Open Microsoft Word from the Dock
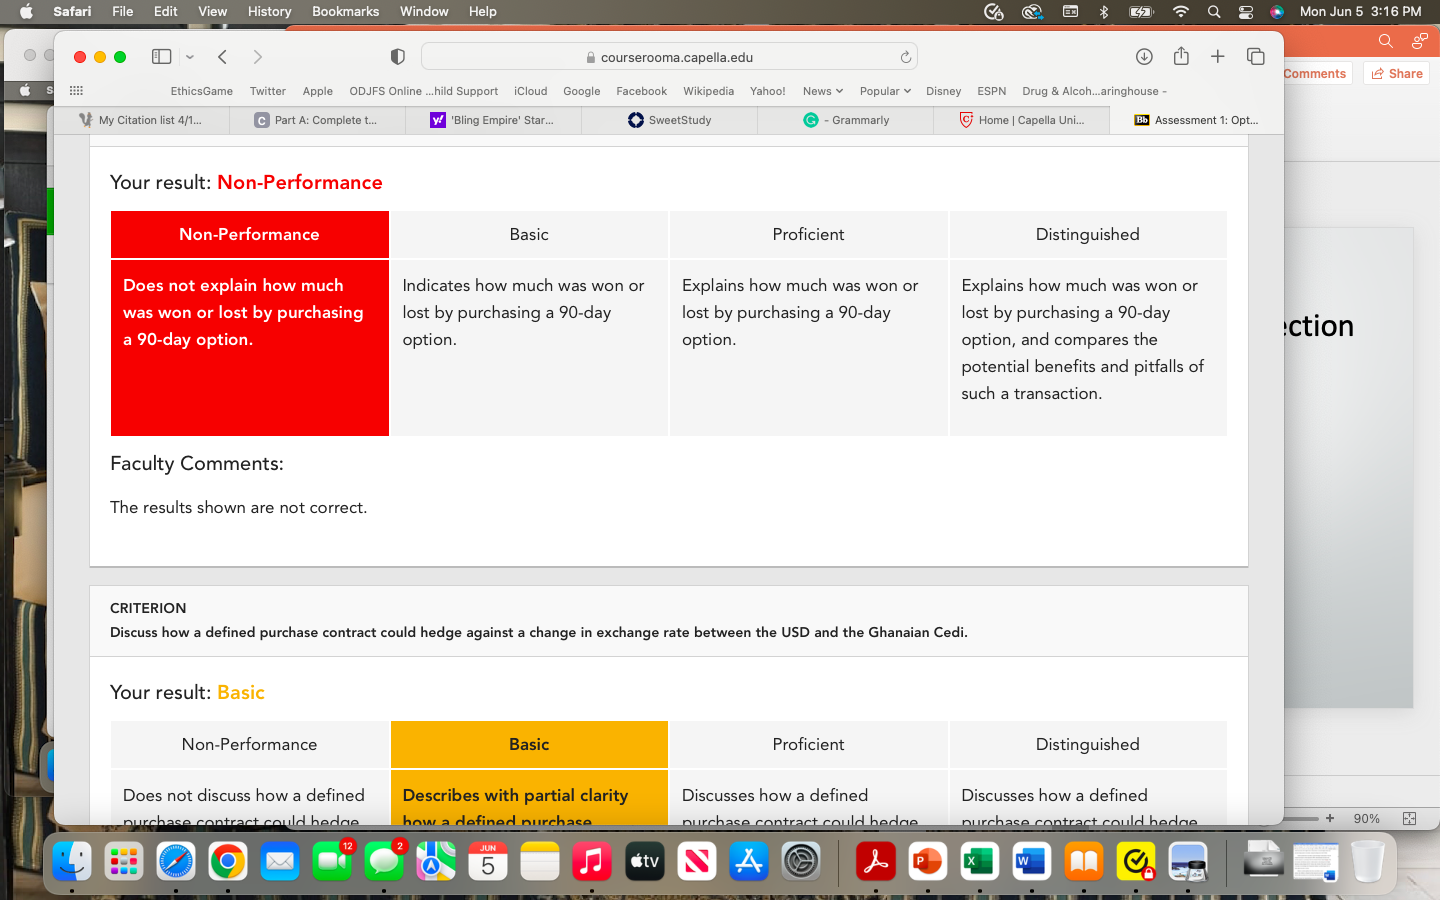1440x900 pixels. 1032,861
